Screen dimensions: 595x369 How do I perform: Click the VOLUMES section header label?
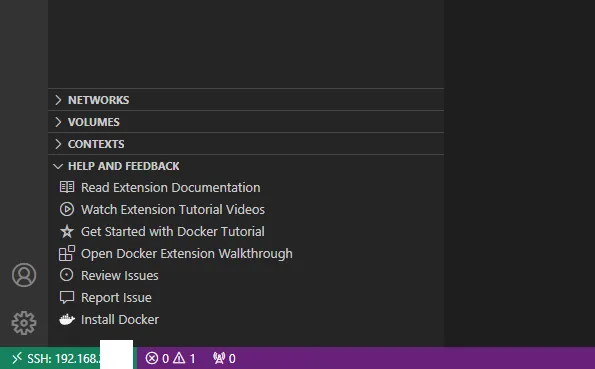coord(94,122)
